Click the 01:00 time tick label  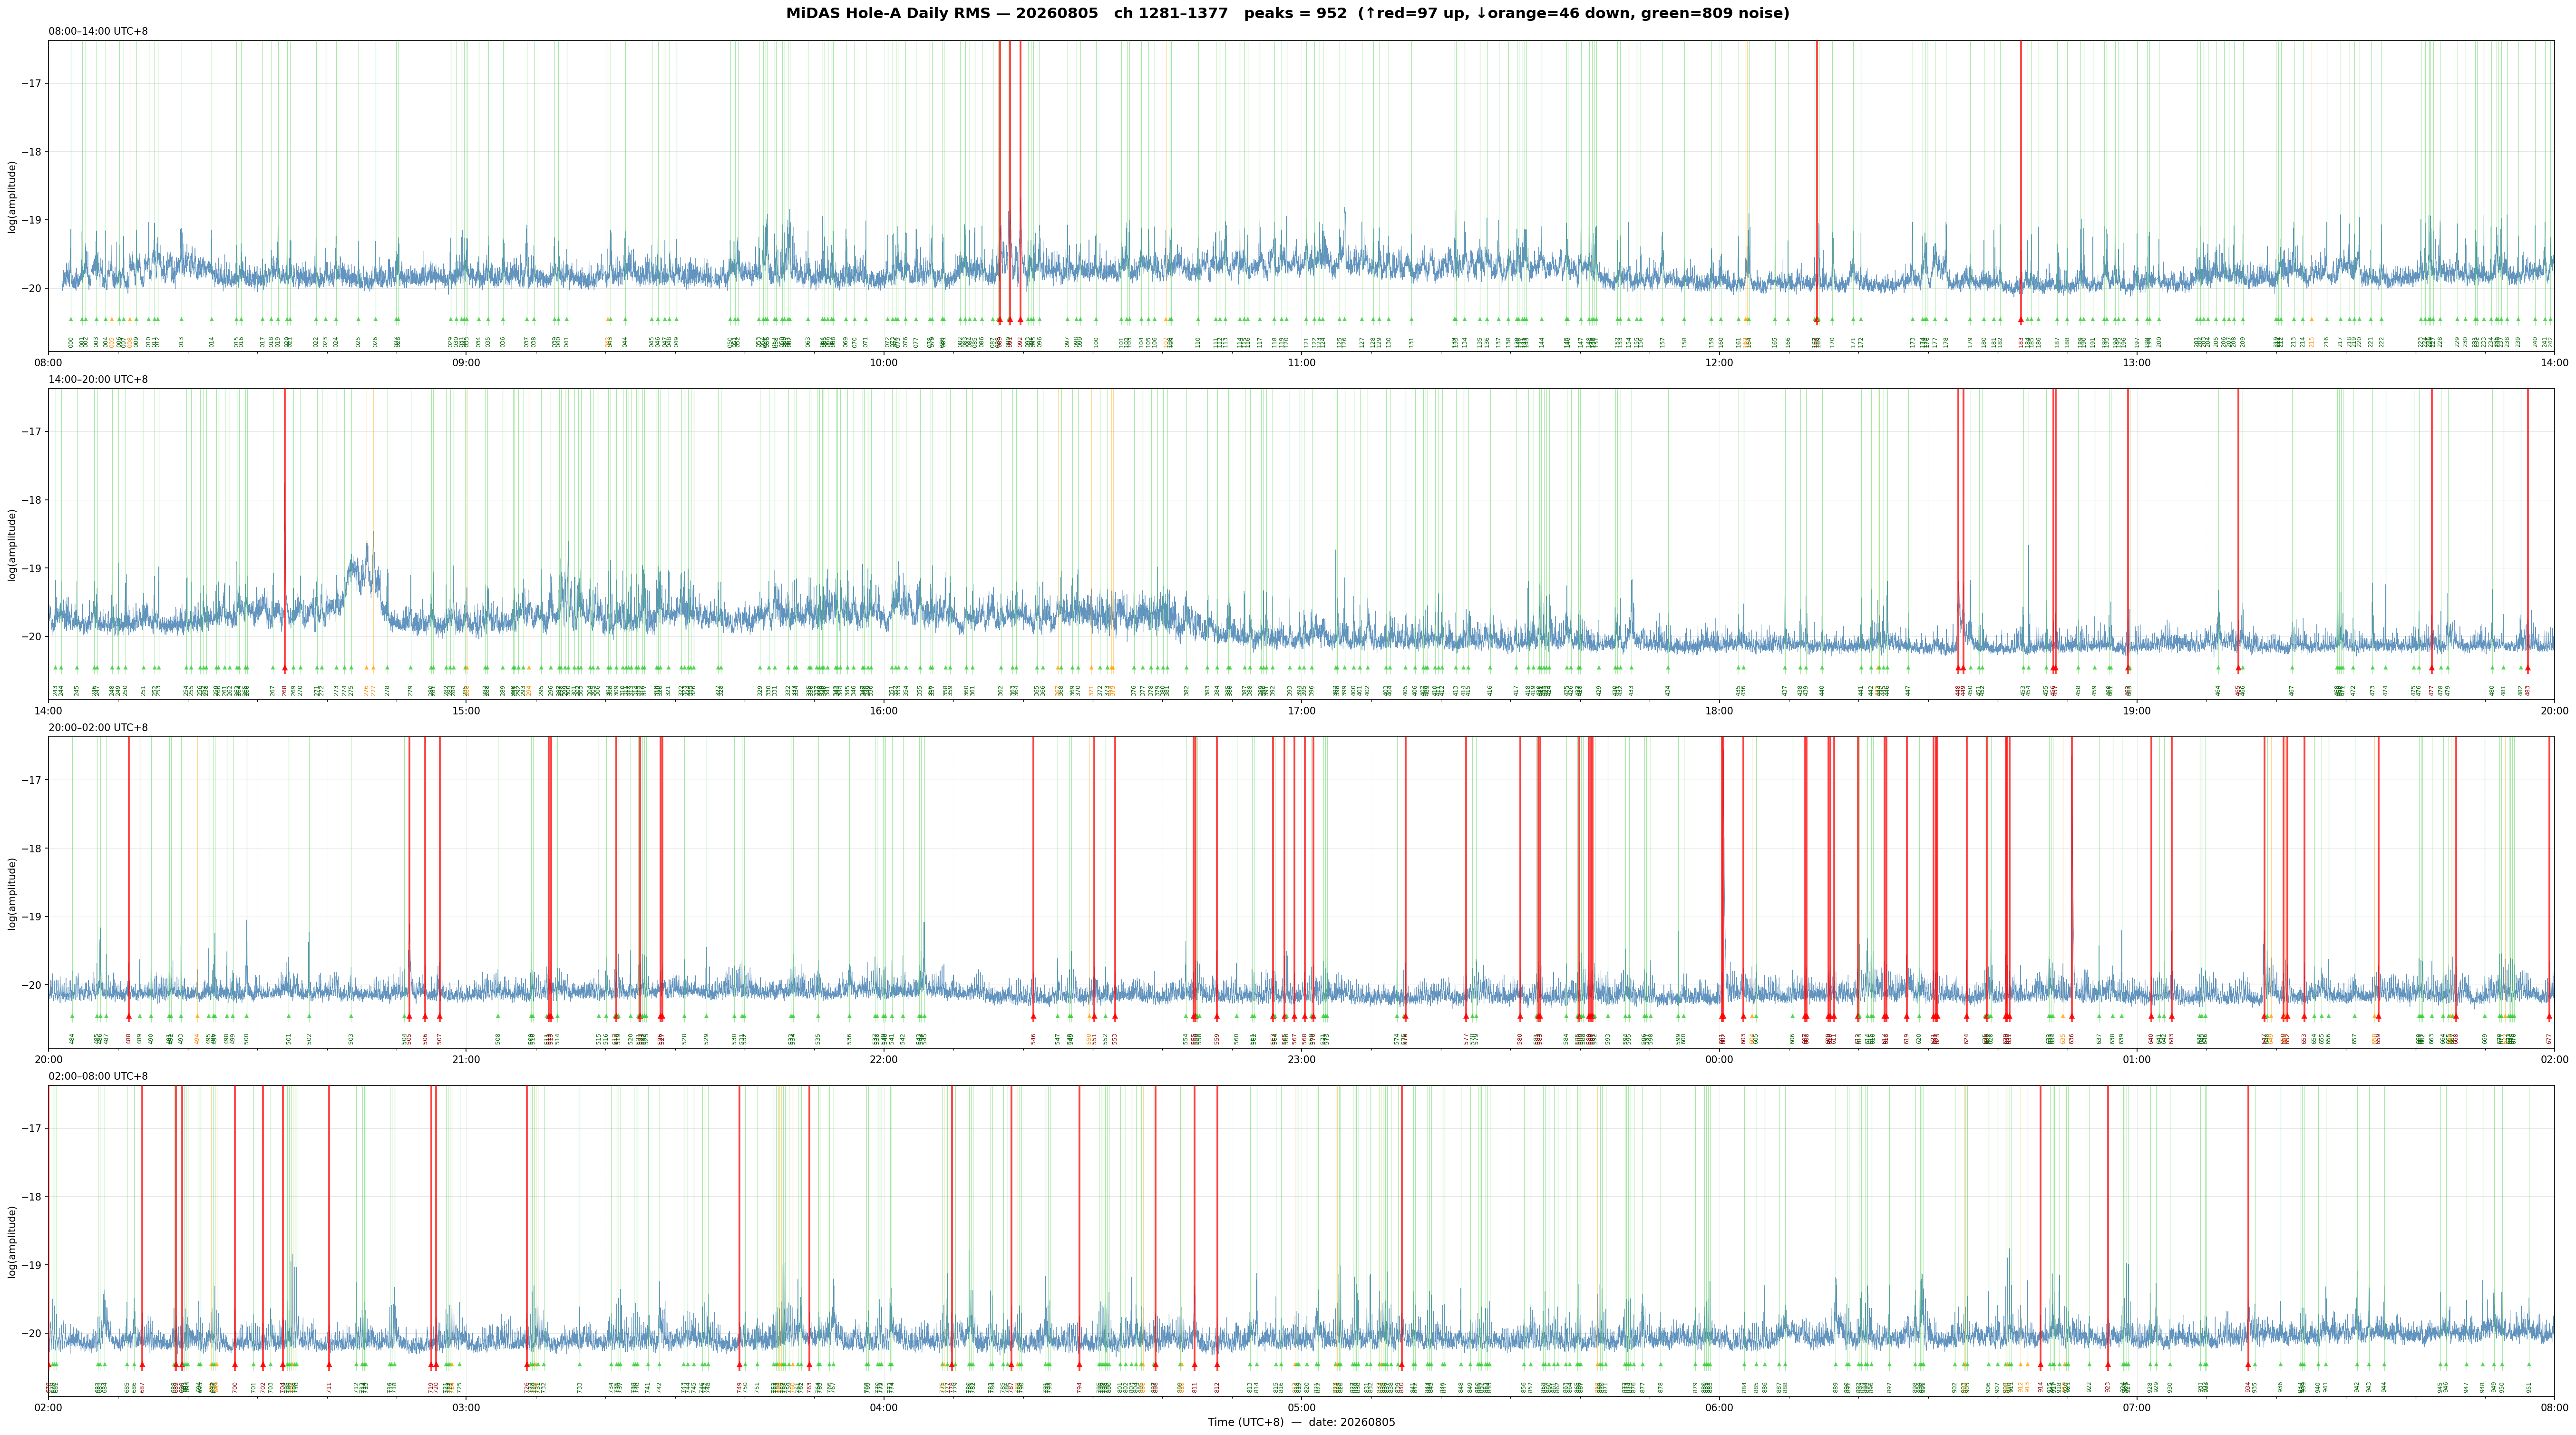(x=2137, y=1059)
